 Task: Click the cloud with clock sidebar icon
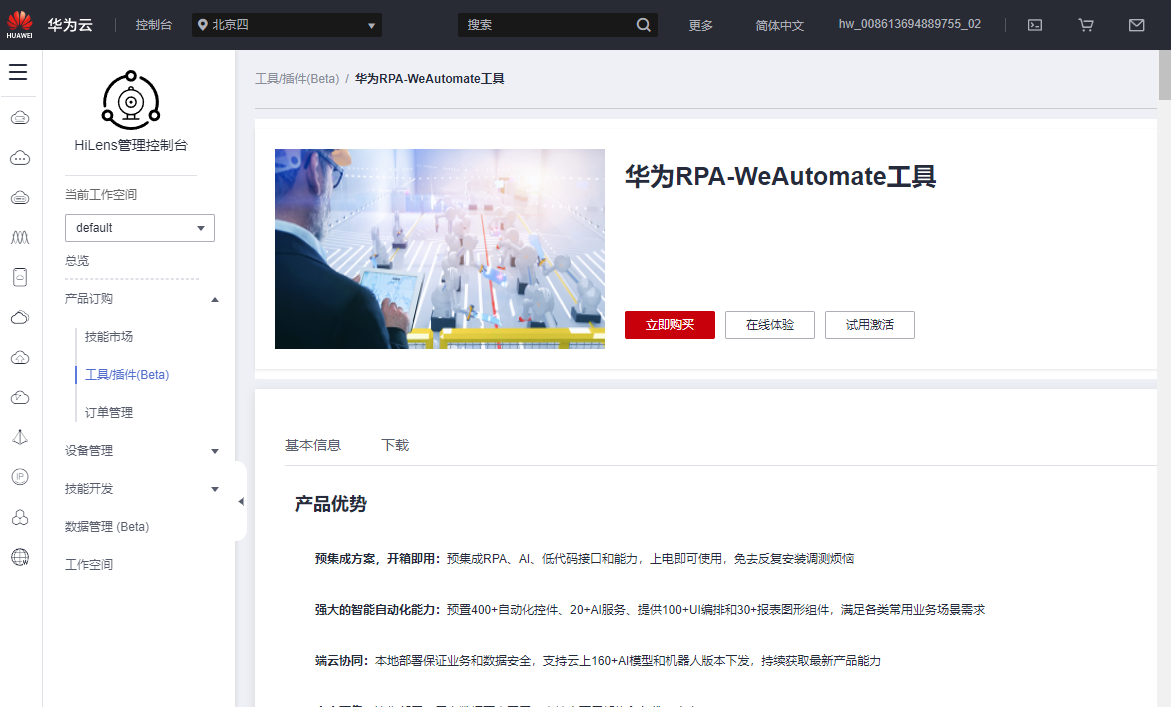click(20, 397)
